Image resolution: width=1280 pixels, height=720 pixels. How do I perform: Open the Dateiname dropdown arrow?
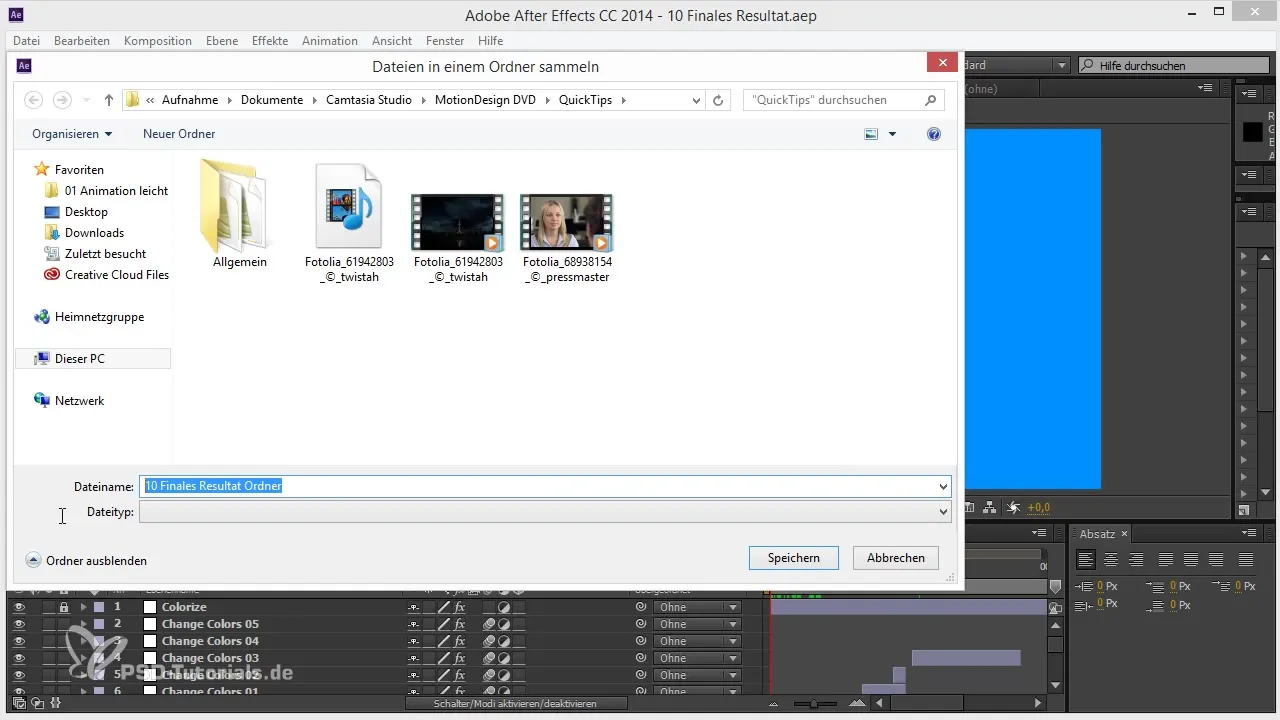943,487
